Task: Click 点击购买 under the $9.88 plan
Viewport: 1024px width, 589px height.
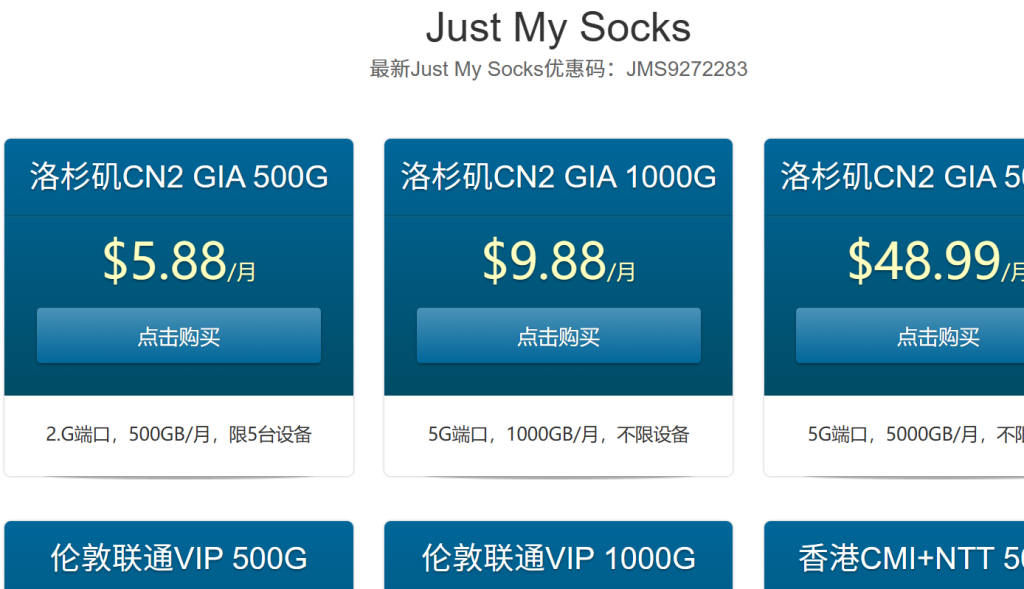Action: (x=558, y=336)
